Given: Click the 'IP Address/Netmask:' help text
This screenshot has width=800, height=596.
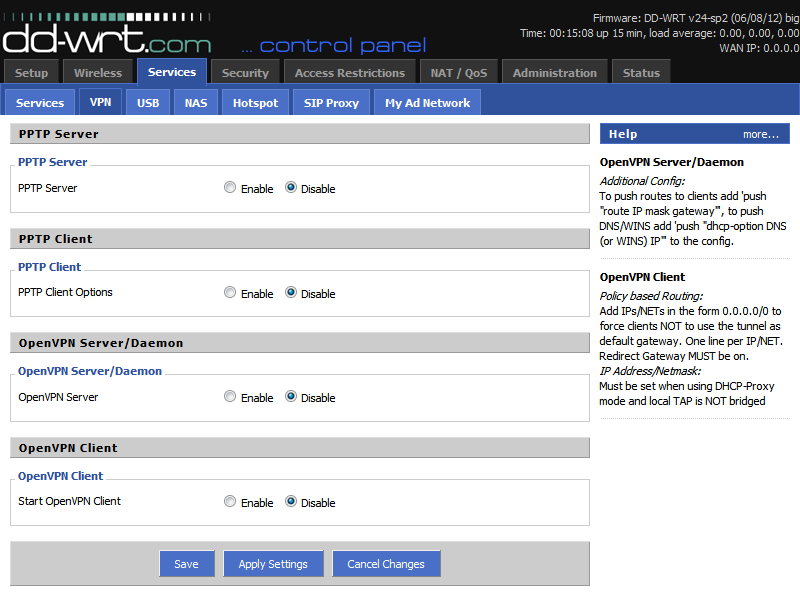Looking at the screenshot, I should pos(650,371).
